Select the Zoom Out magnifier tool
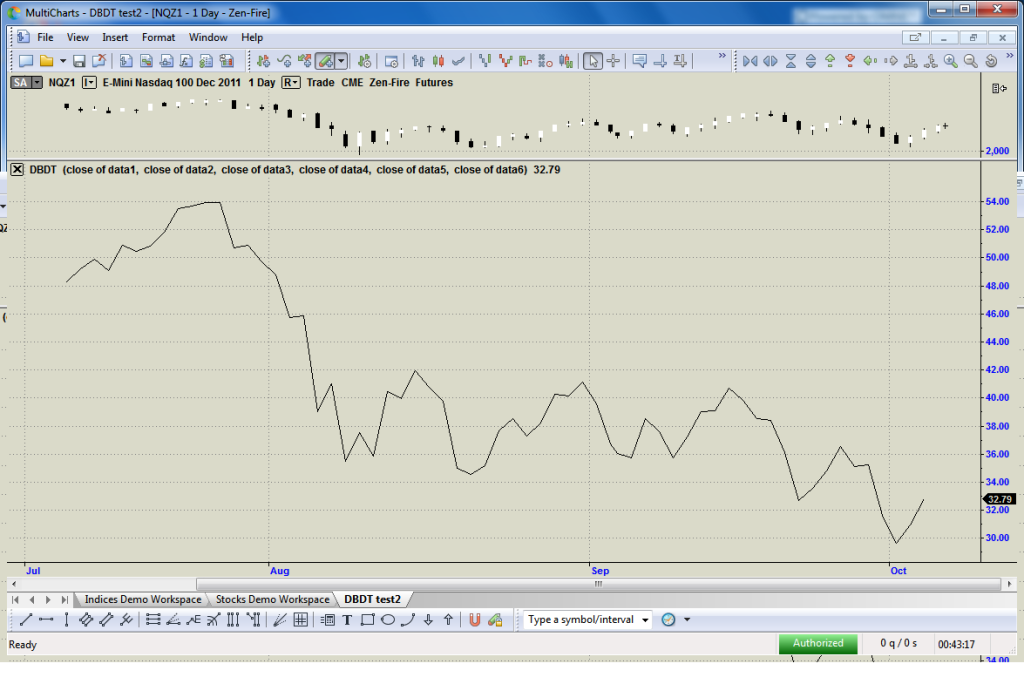 (970, 61)
